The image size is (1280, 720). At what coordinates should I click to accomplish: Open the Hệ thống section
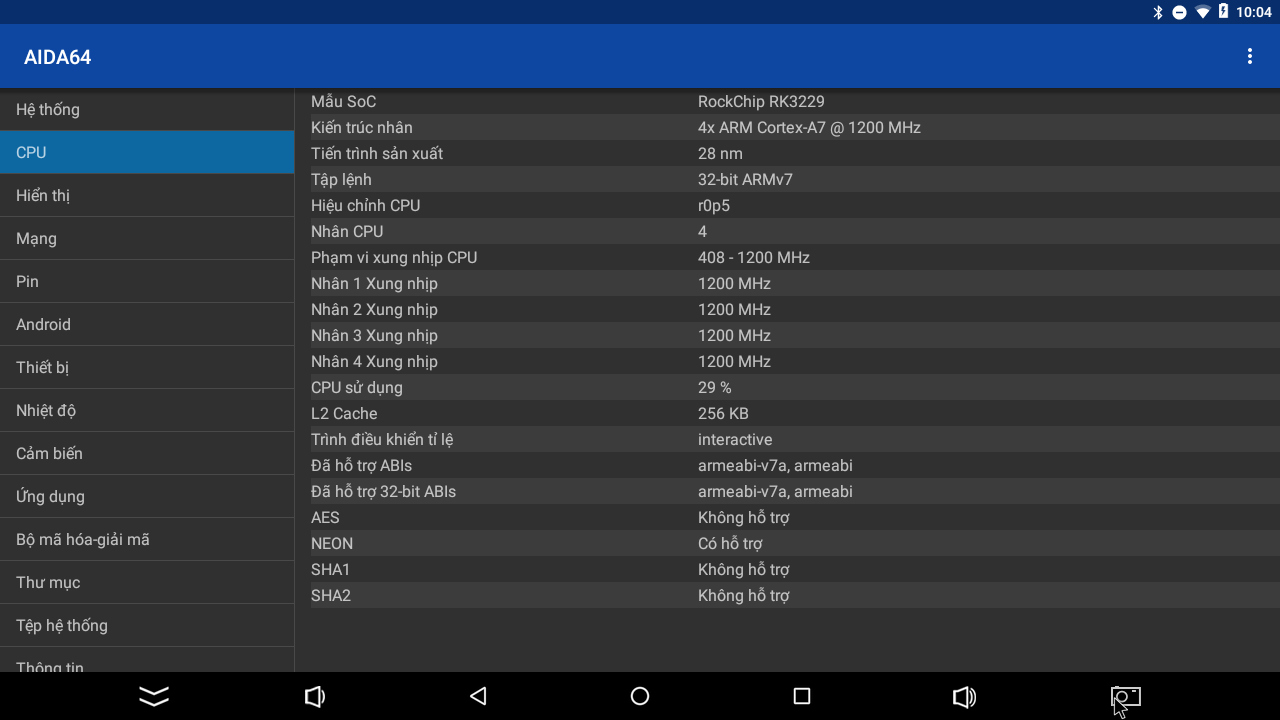[x=147, y=110]
